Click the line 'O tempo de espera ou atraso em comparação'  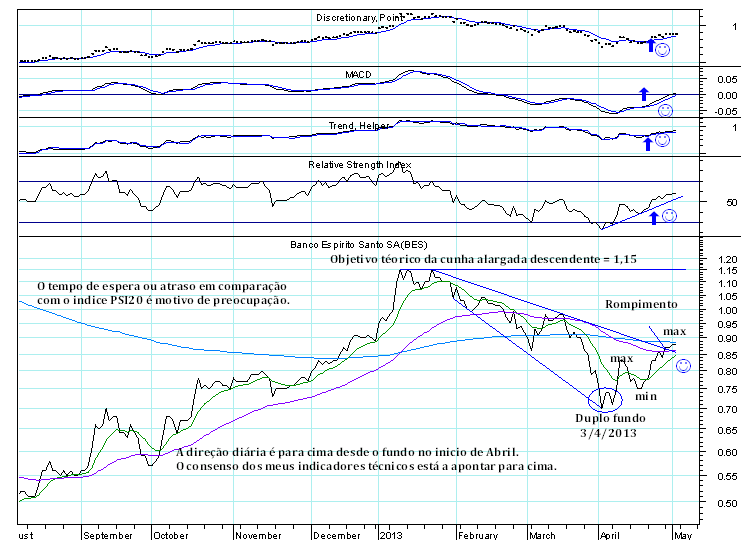point(162,286)
